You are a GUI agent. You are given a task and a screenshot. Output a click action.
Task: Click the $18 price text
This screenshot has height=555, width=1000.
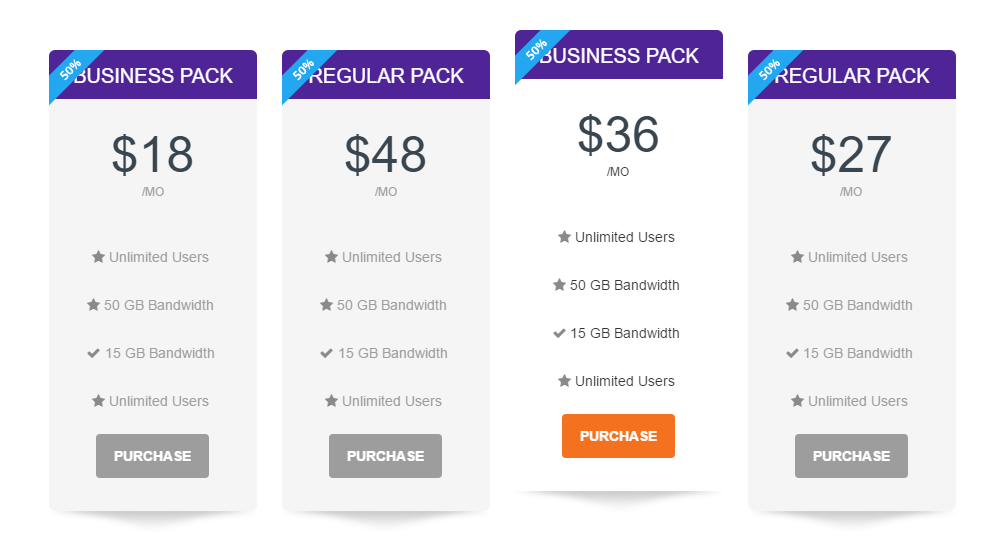152,155
